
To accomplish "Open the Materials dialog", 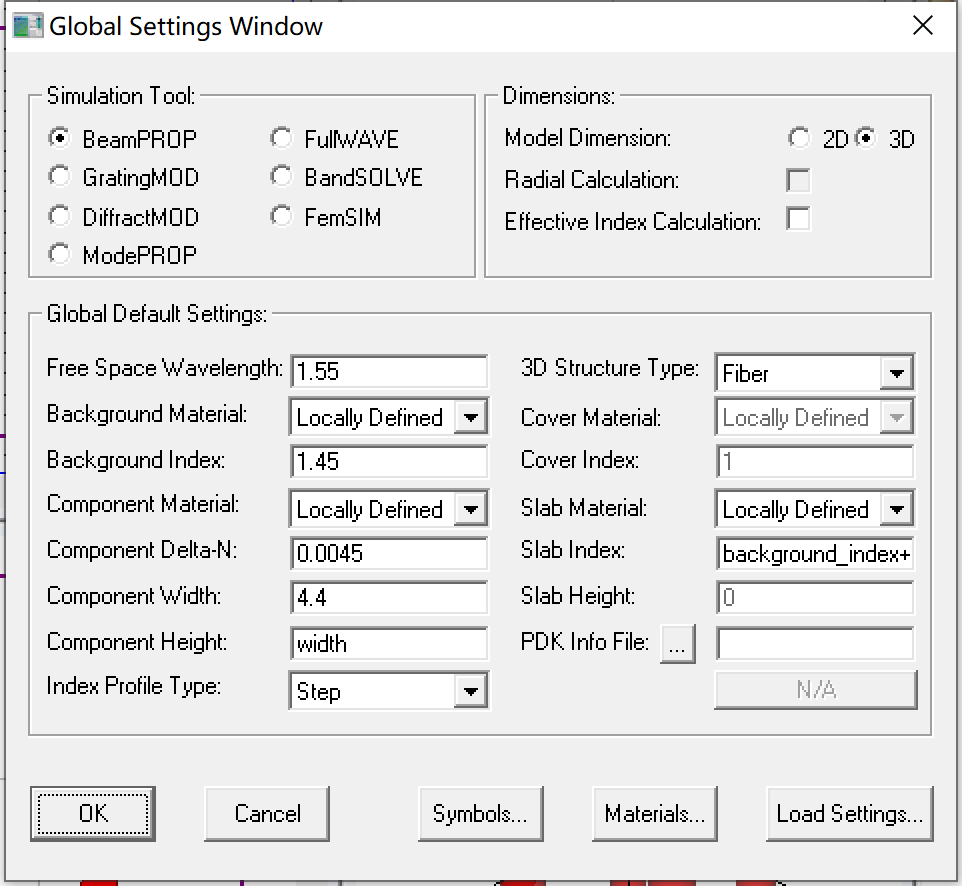I will (654, 813).
